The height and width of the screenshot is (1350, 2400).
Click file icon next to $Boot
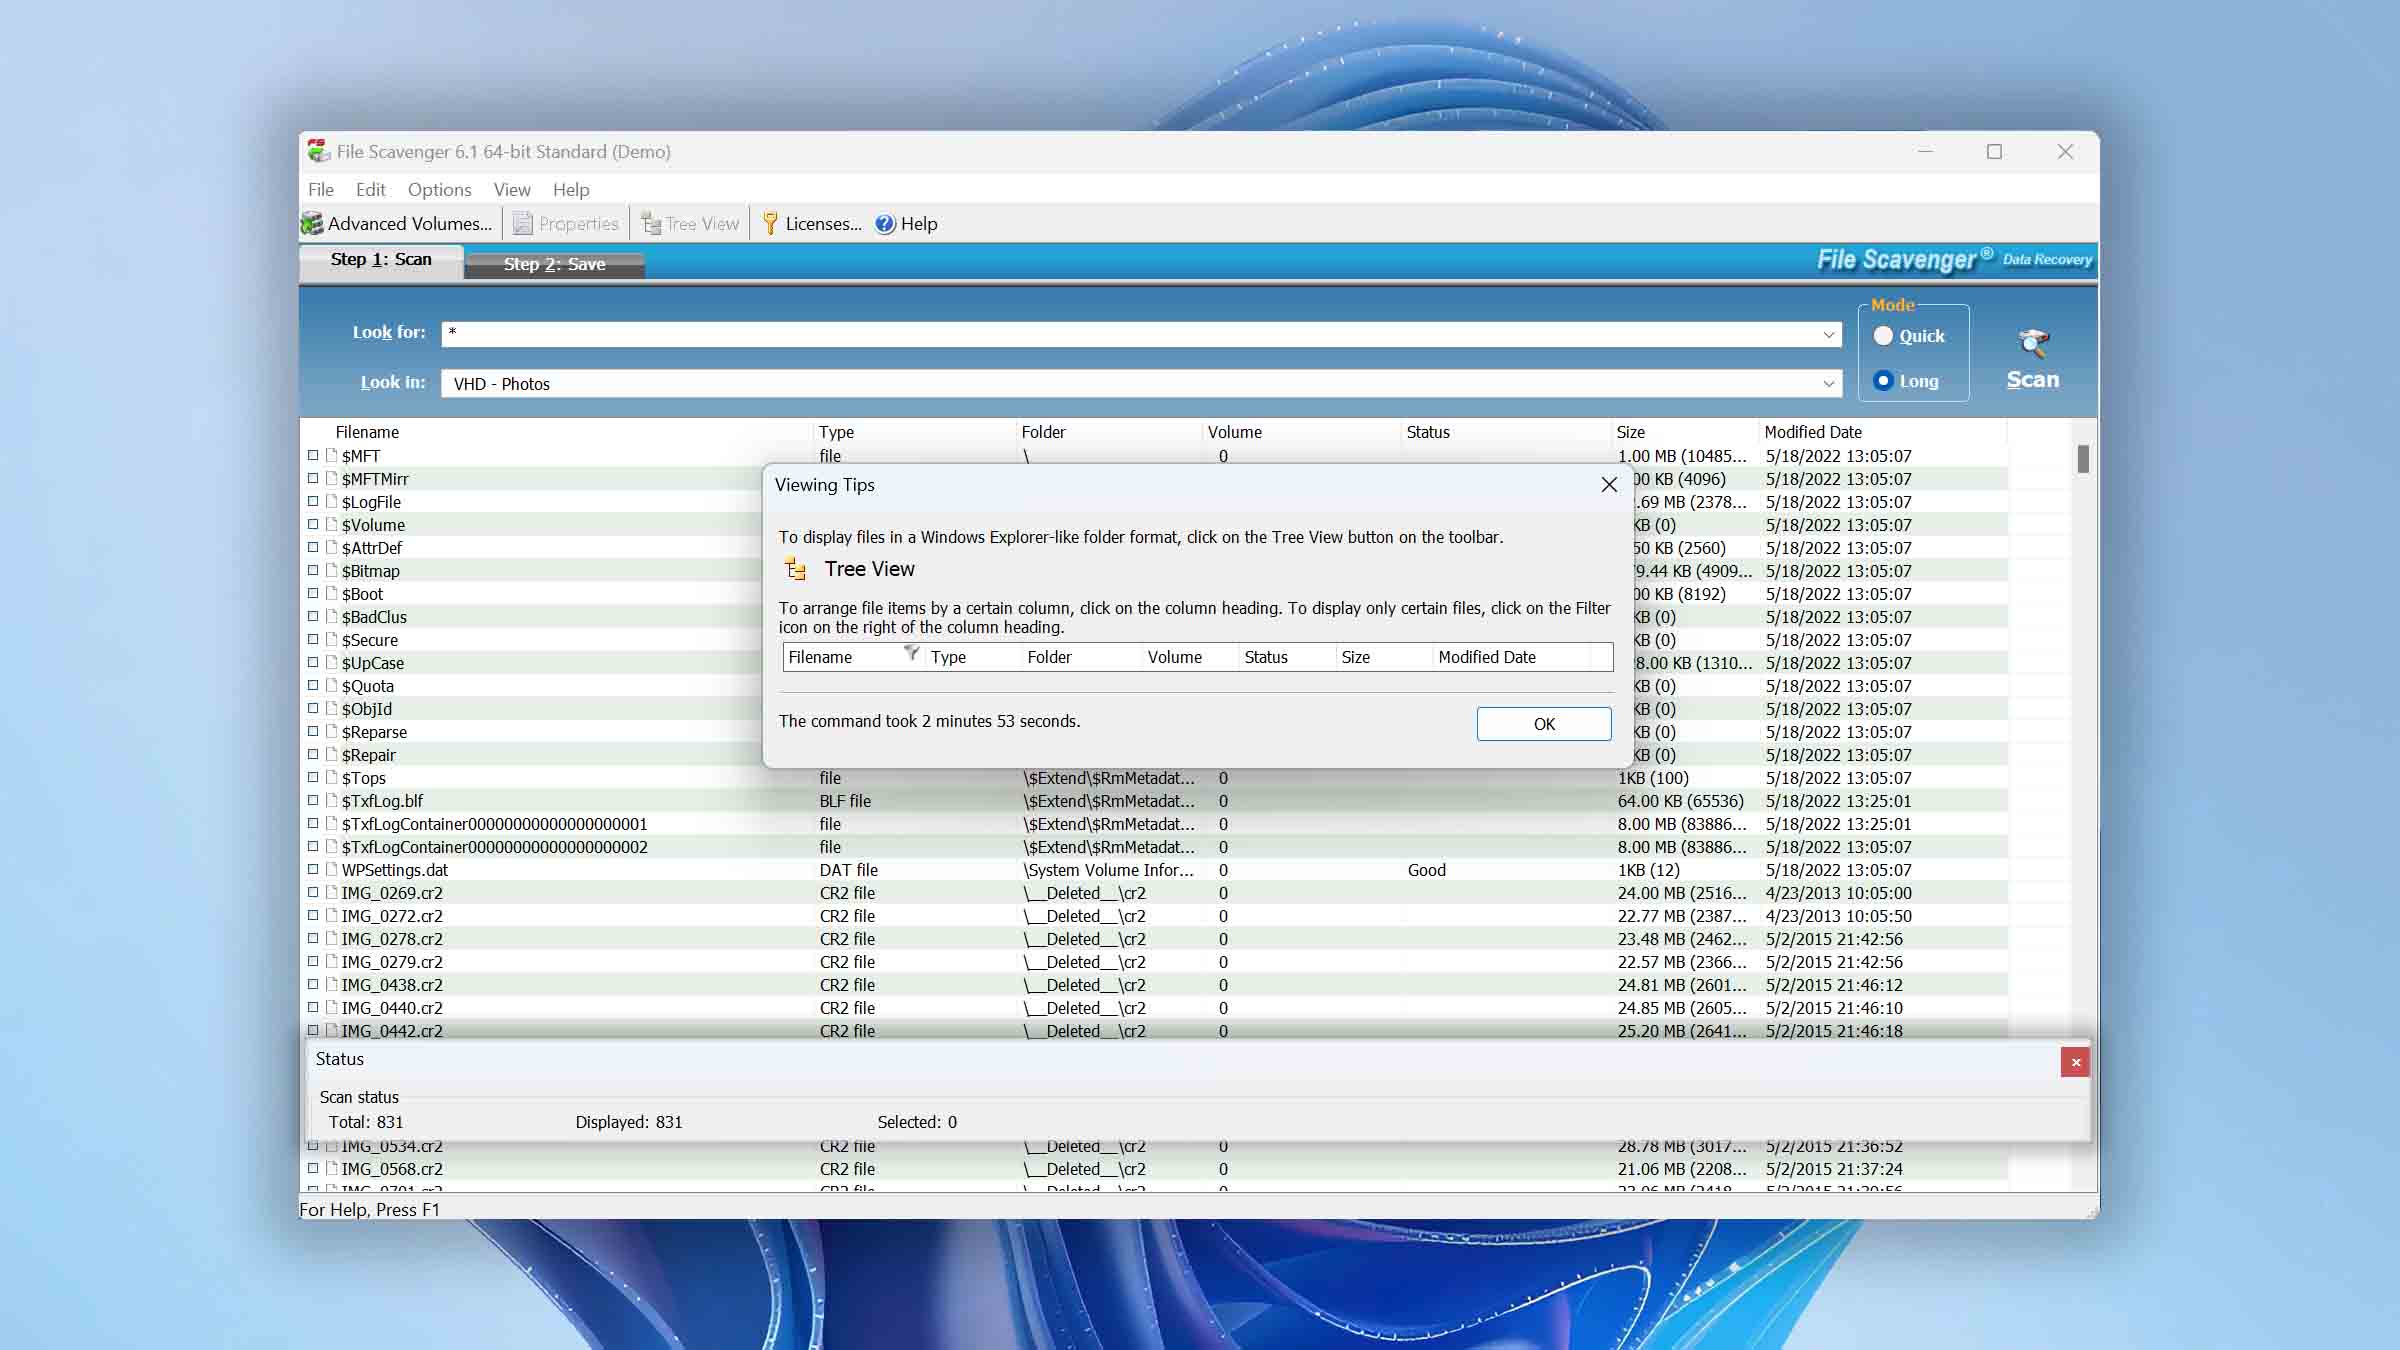tap(331, 594)
